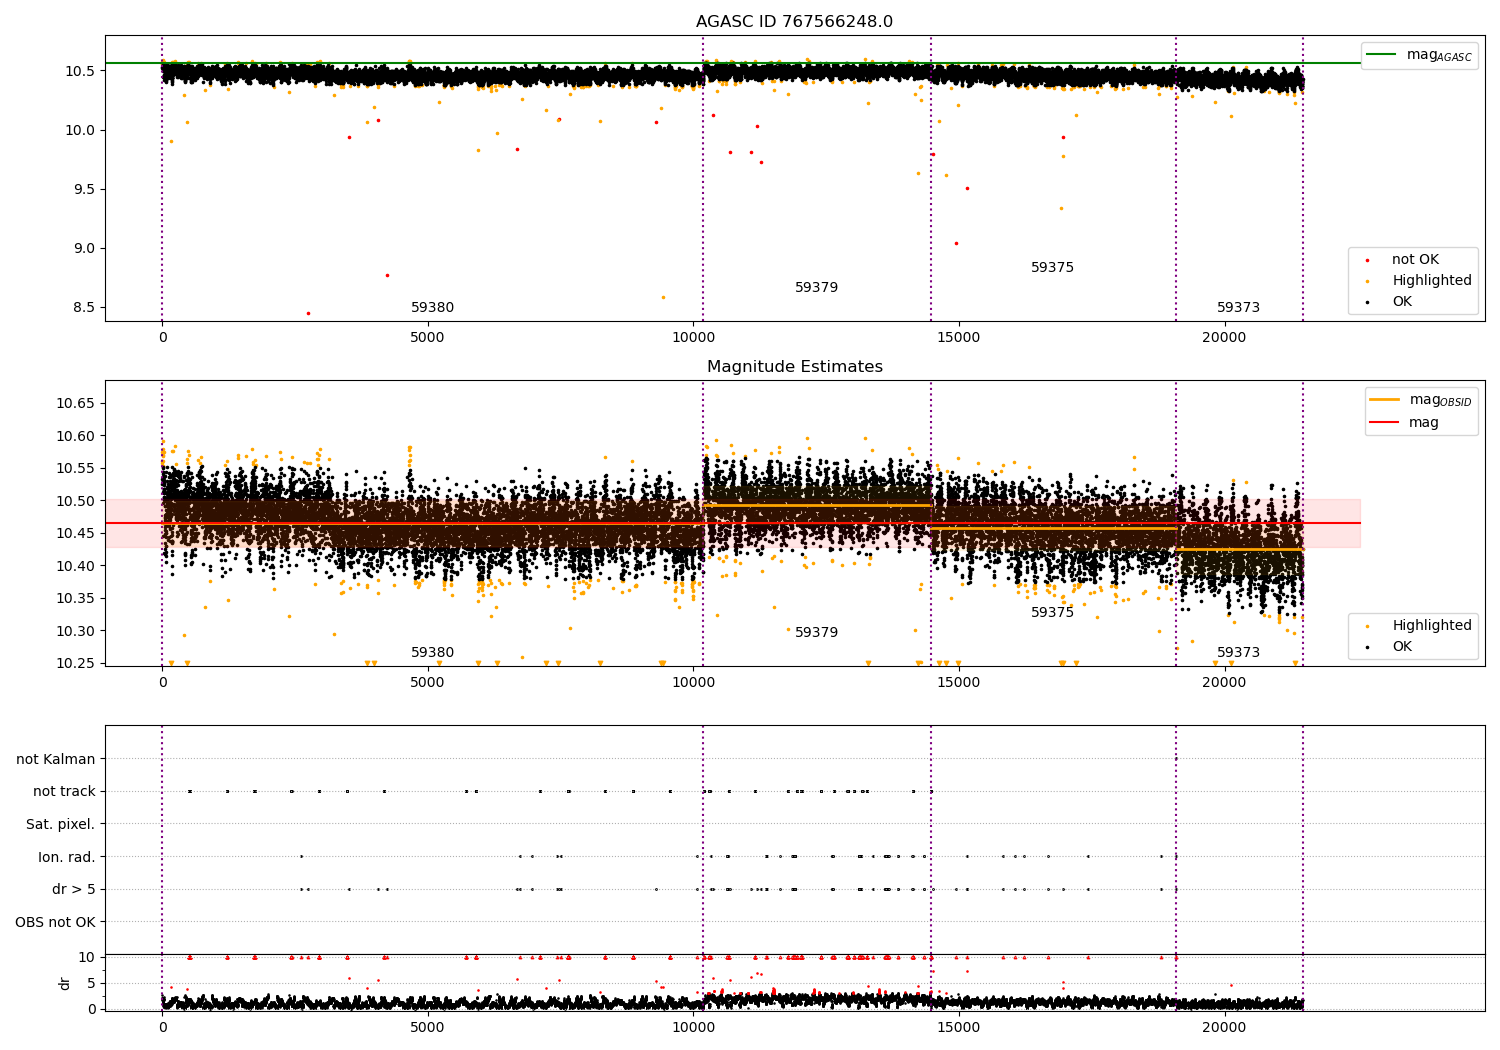This screenshot has width=1500, height=1050.
Task: Click obsid label 59375 in Magnitude Estimates plot
Action: [x=1052, y=613]
